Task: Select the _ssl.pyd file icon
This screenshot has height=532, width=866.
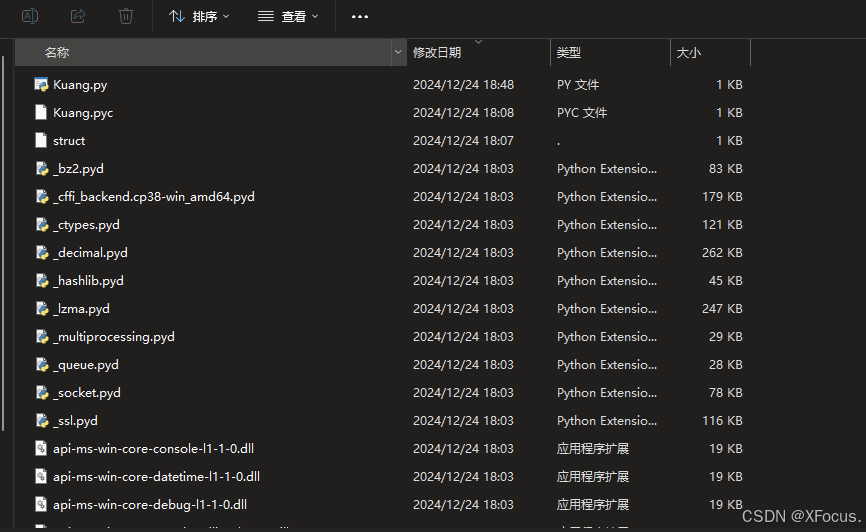Action: (42, 420)
